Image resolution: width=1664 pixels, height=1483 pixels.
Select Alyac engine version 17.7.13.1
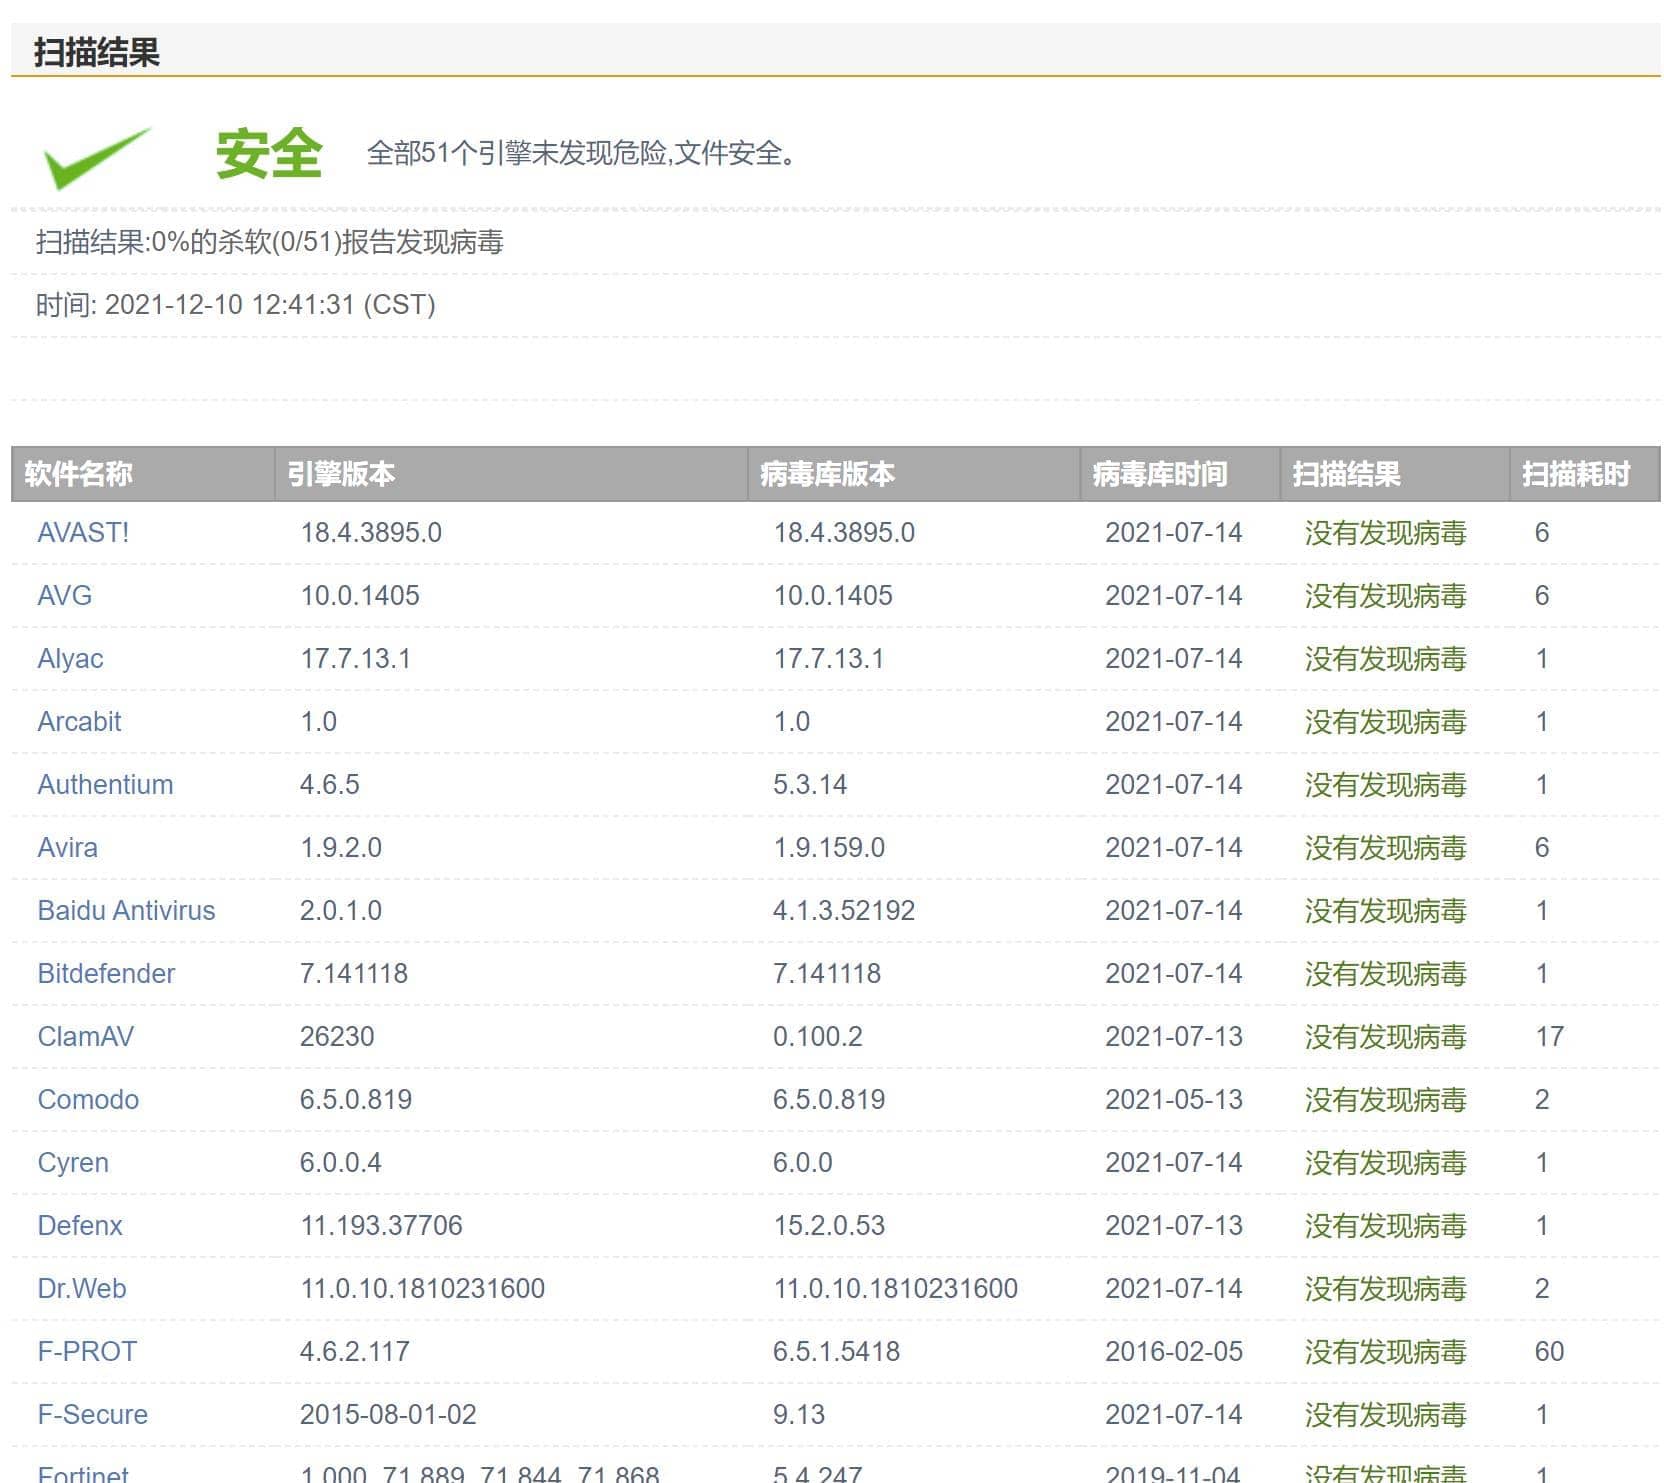pos(355,658)
